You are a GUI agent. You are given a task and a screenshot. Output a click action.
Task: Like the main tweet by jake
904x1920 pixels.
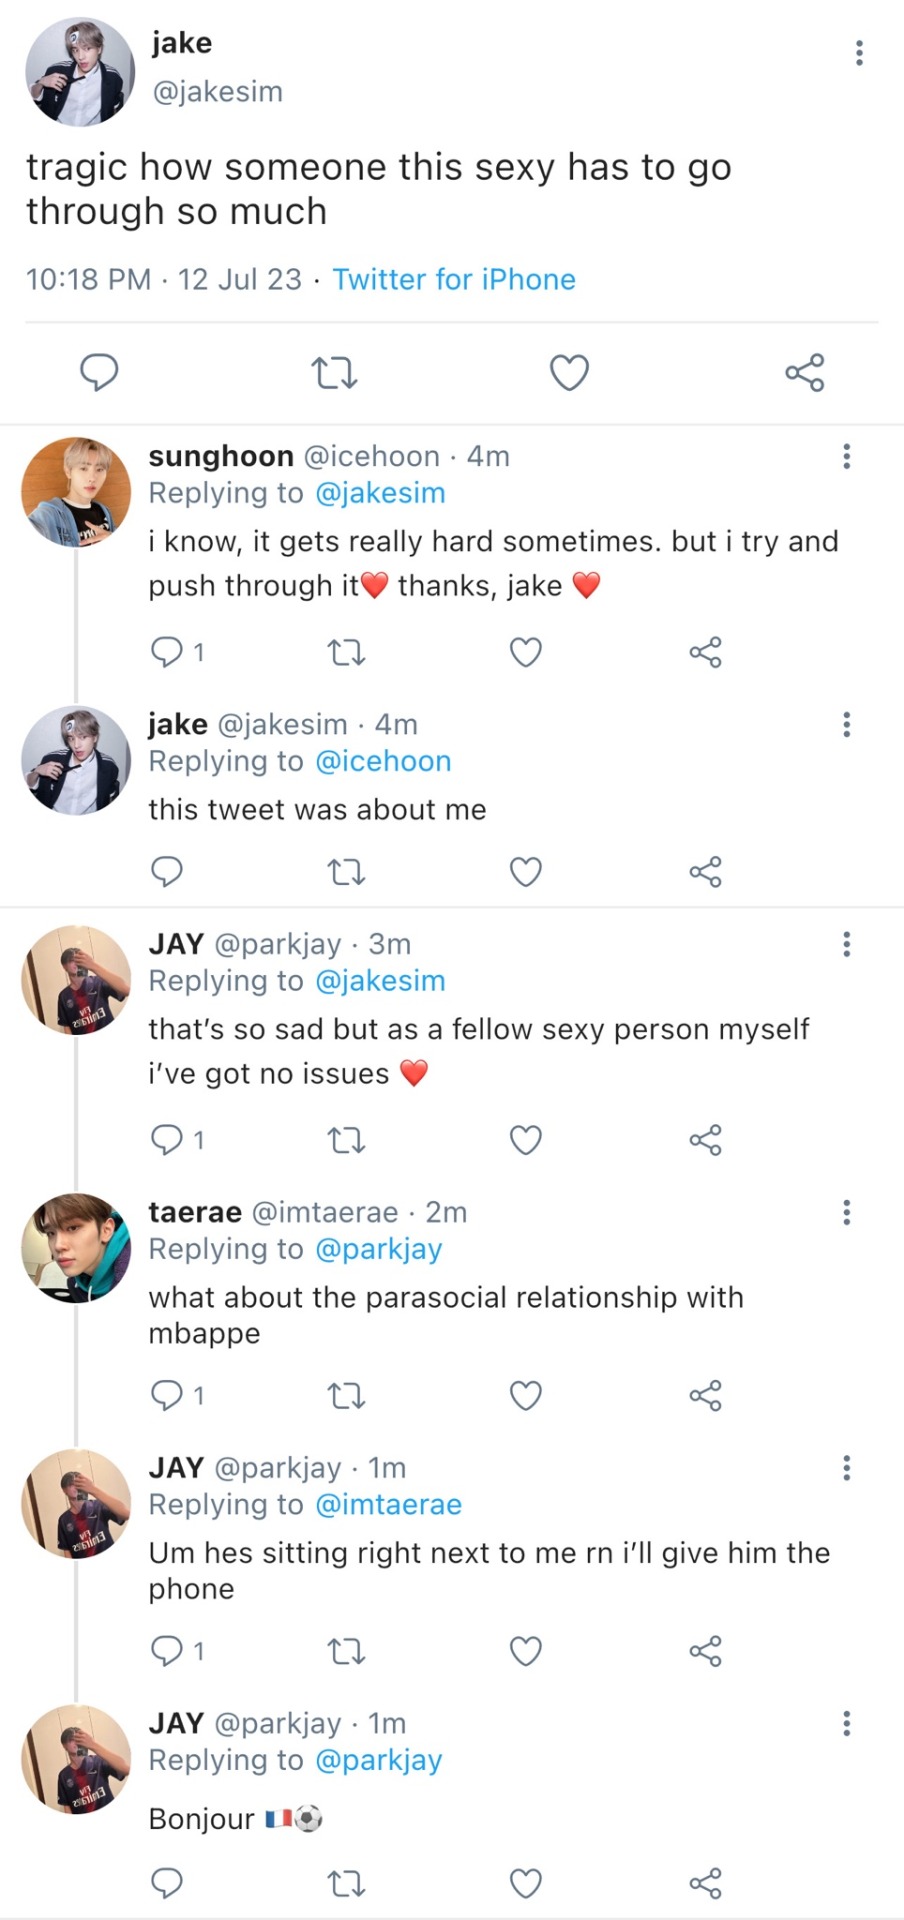[569, 373]
